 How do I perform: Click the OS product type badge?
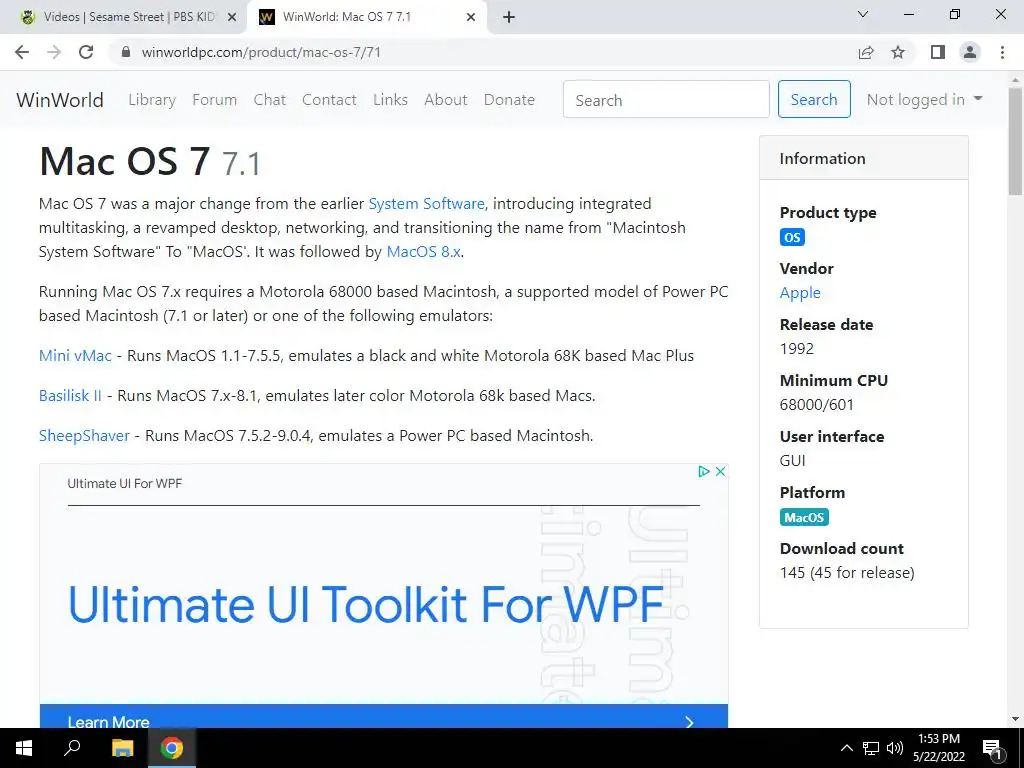(x=792, y=237)
